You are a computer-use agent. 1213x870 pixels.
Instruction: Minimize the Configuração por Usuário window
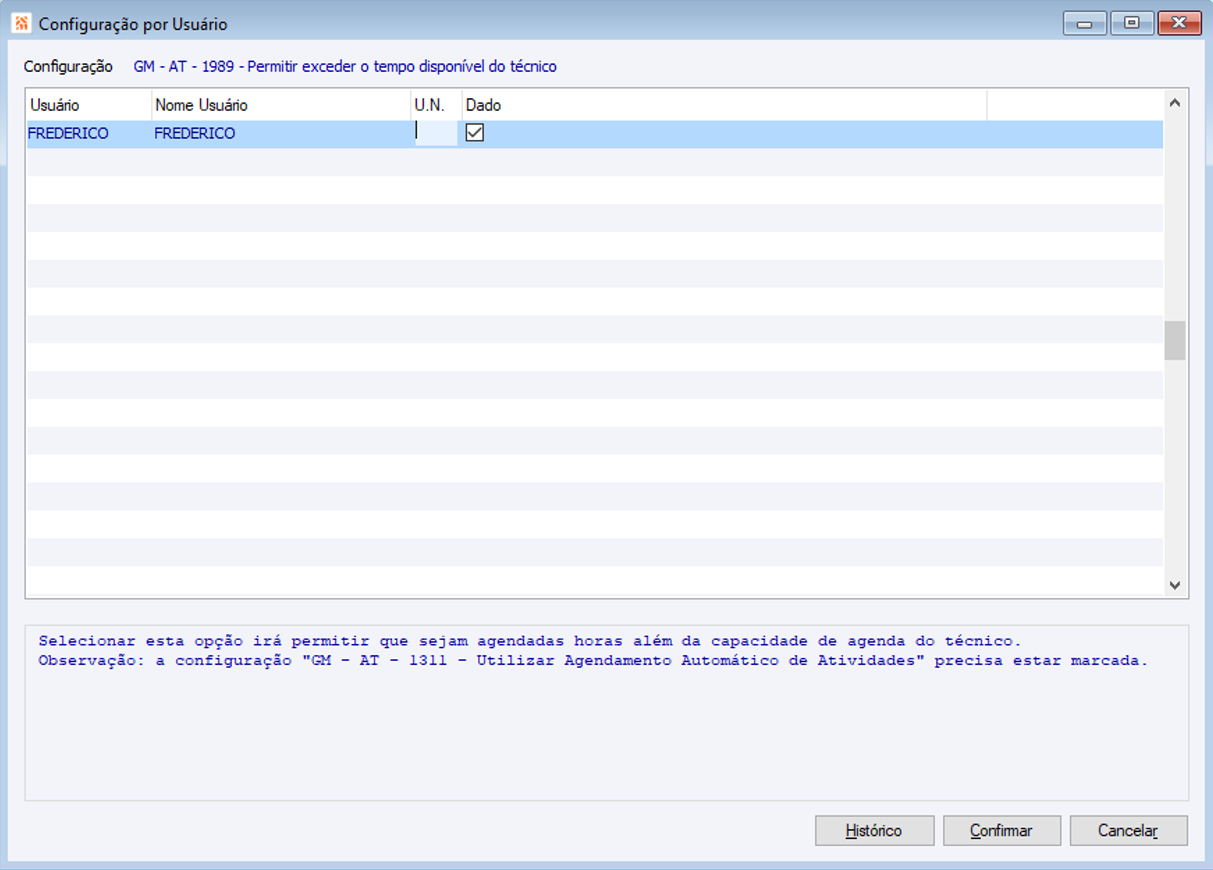[x=1084, y=23]
